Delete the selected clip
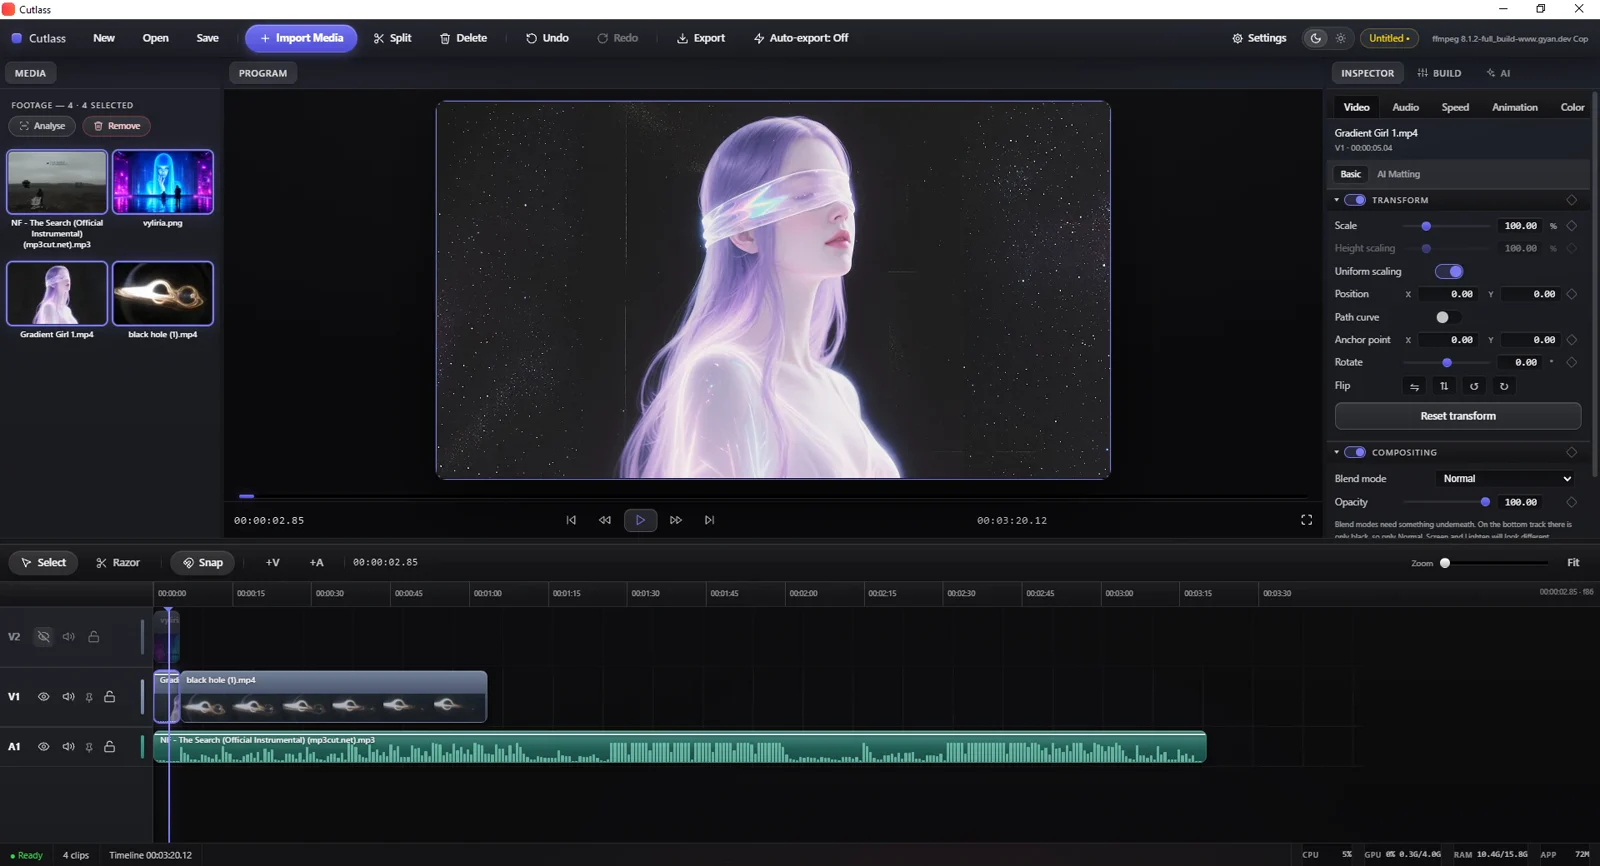 (463, 38)
